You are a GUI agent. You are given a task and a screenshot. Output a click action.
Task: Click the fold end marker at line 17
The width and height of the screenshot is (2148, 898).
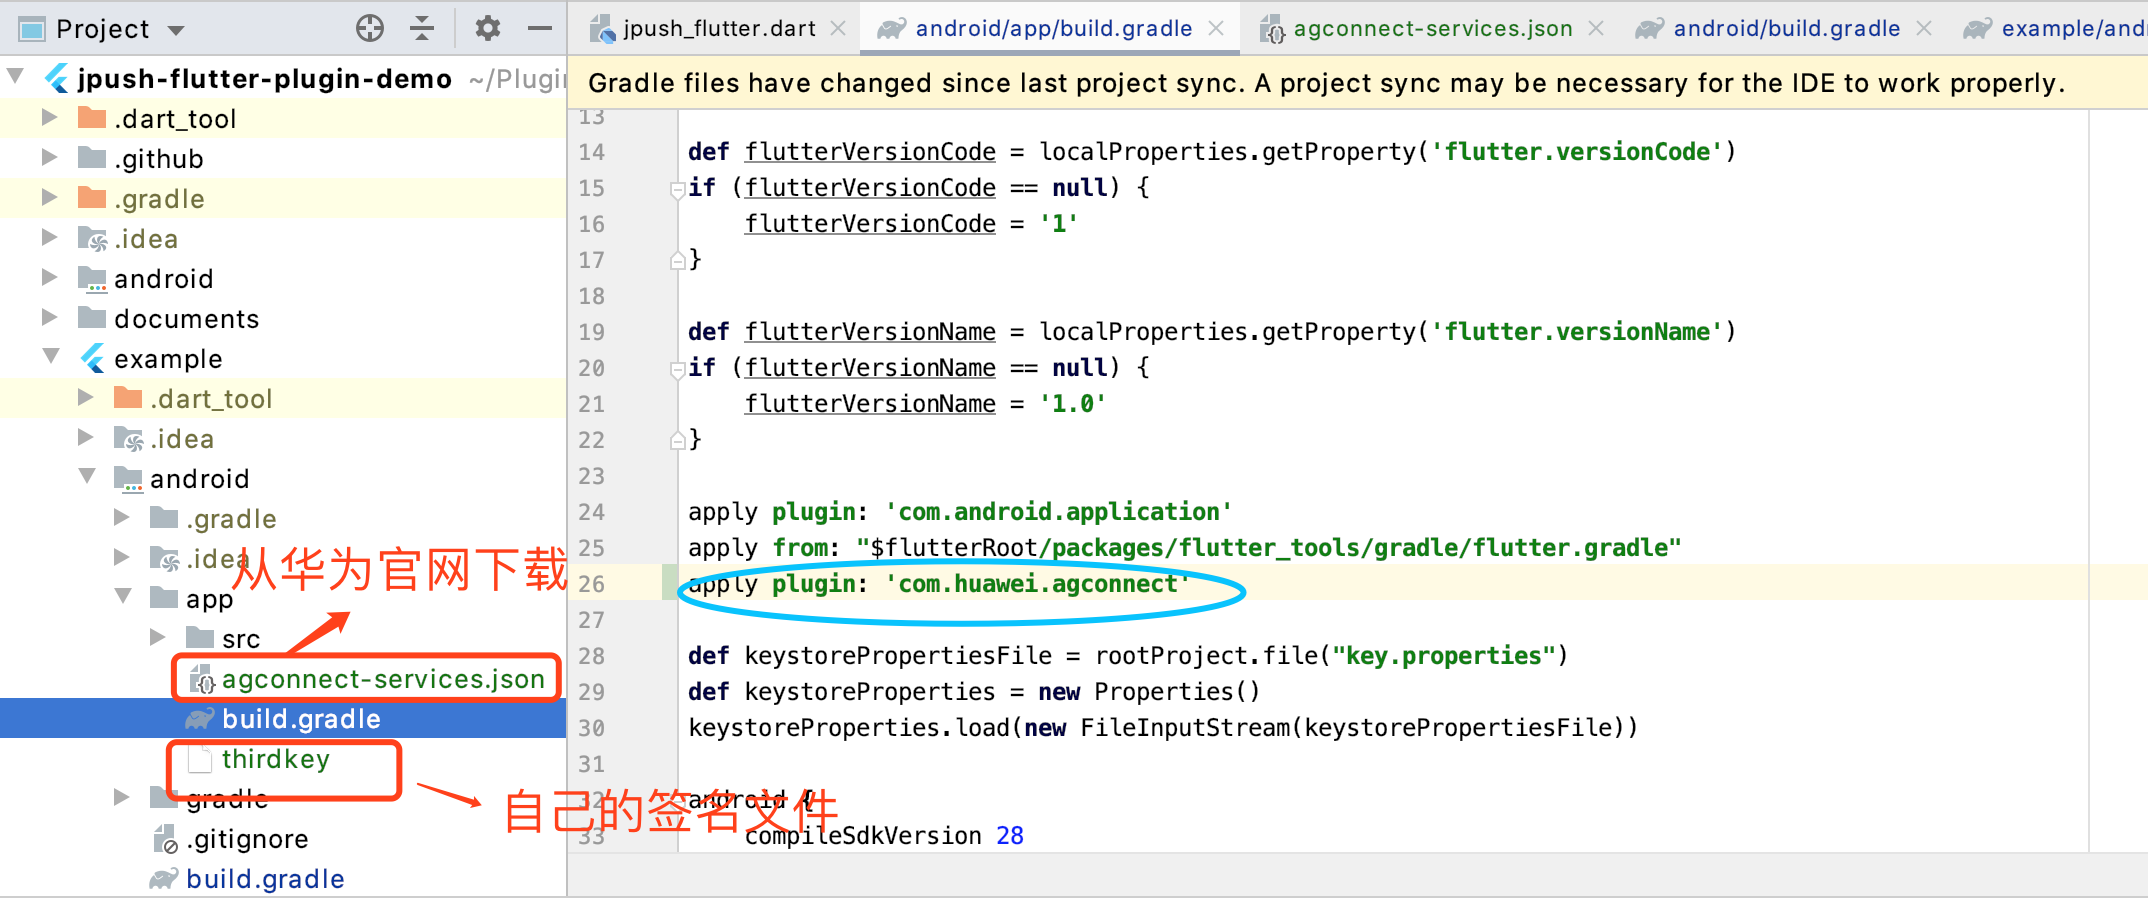pos(677,260)
